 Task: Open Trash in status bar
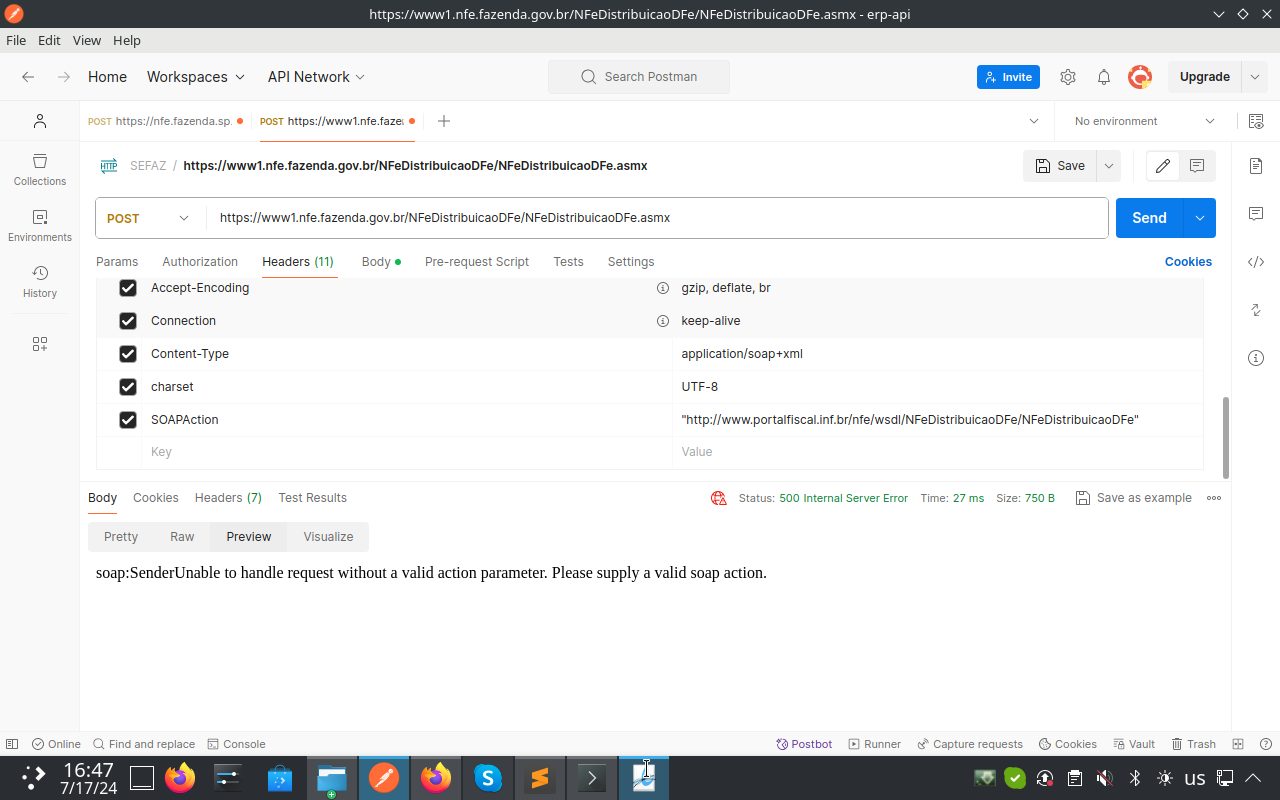1194,744
